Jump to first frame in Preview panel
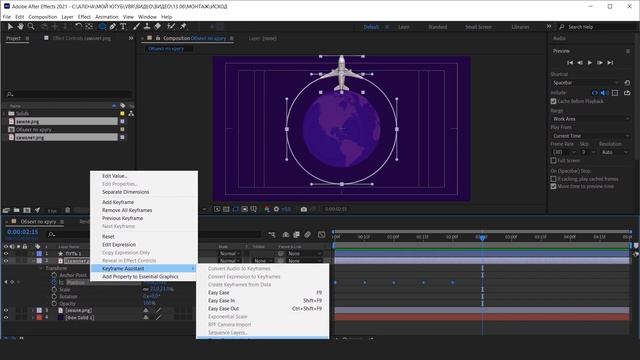 pos(570,62)
